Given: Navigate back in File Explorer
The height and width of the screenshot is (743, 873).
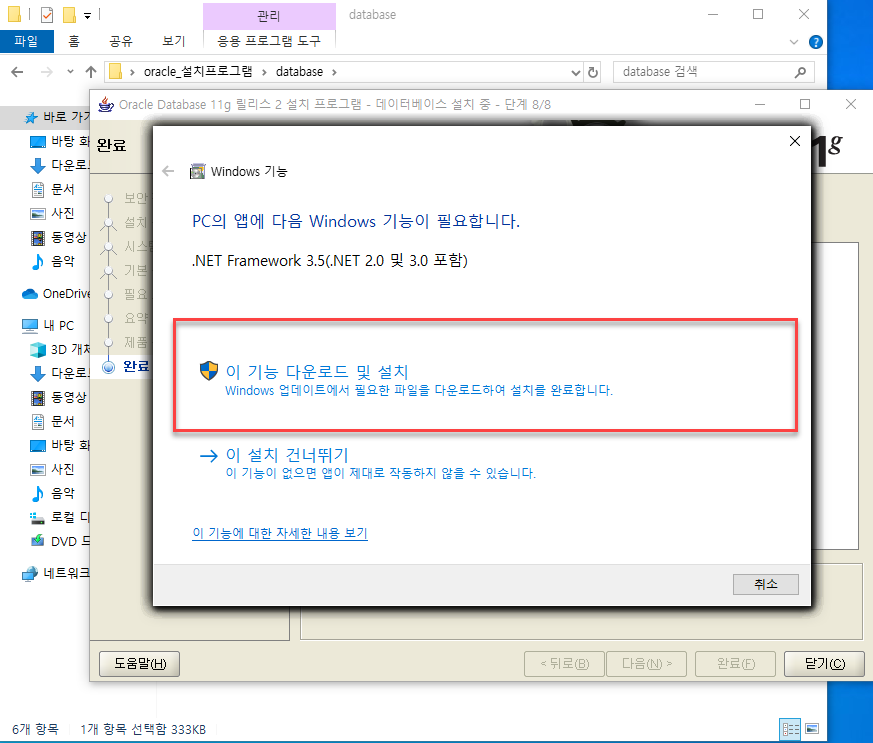Looking at the screenshot, I should pos(17,72).
